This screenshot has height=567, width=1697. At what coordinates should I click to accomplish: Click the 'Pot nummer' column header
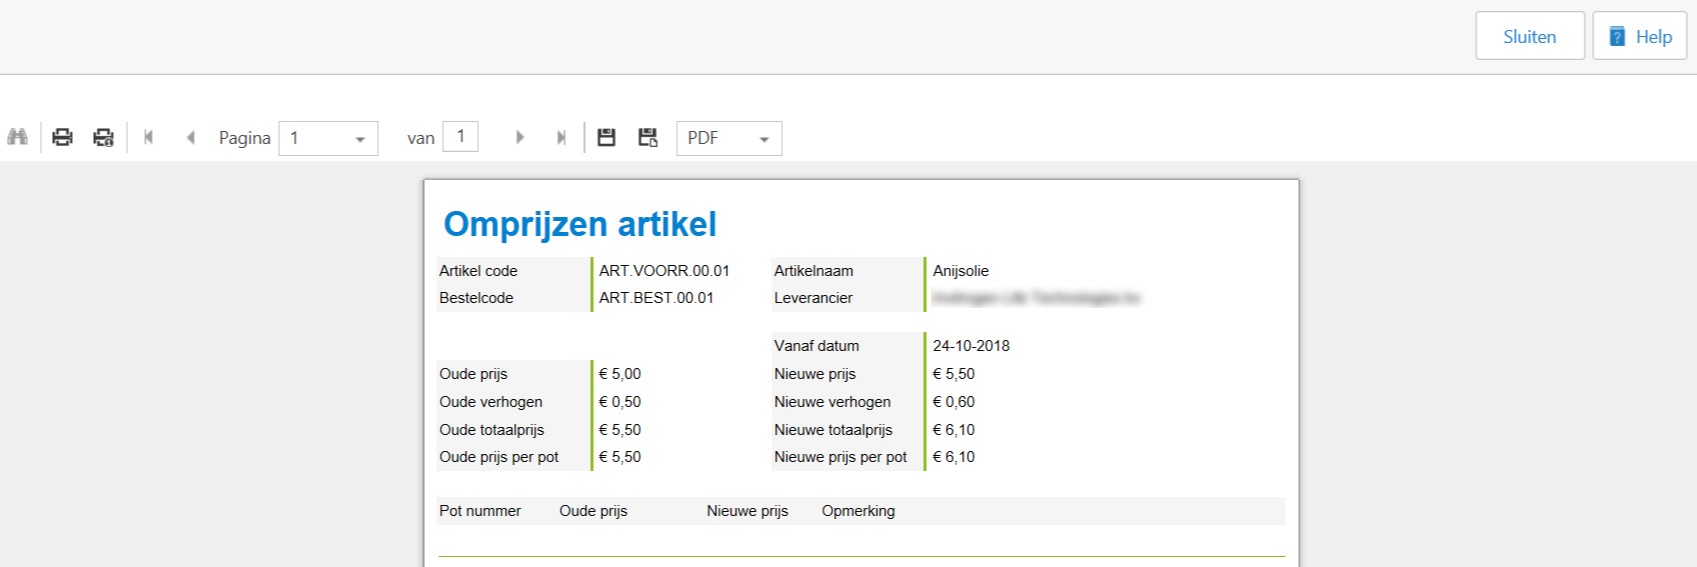[480, 511]
